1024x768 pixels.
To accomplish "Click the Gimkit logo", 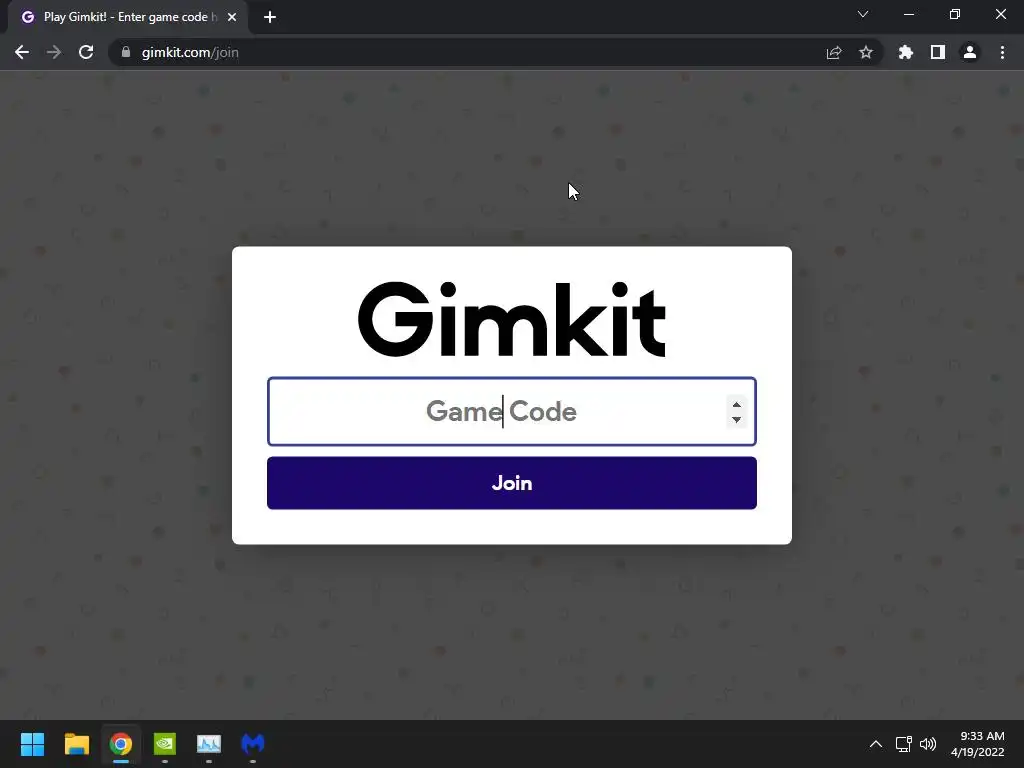I will (511, 319).
